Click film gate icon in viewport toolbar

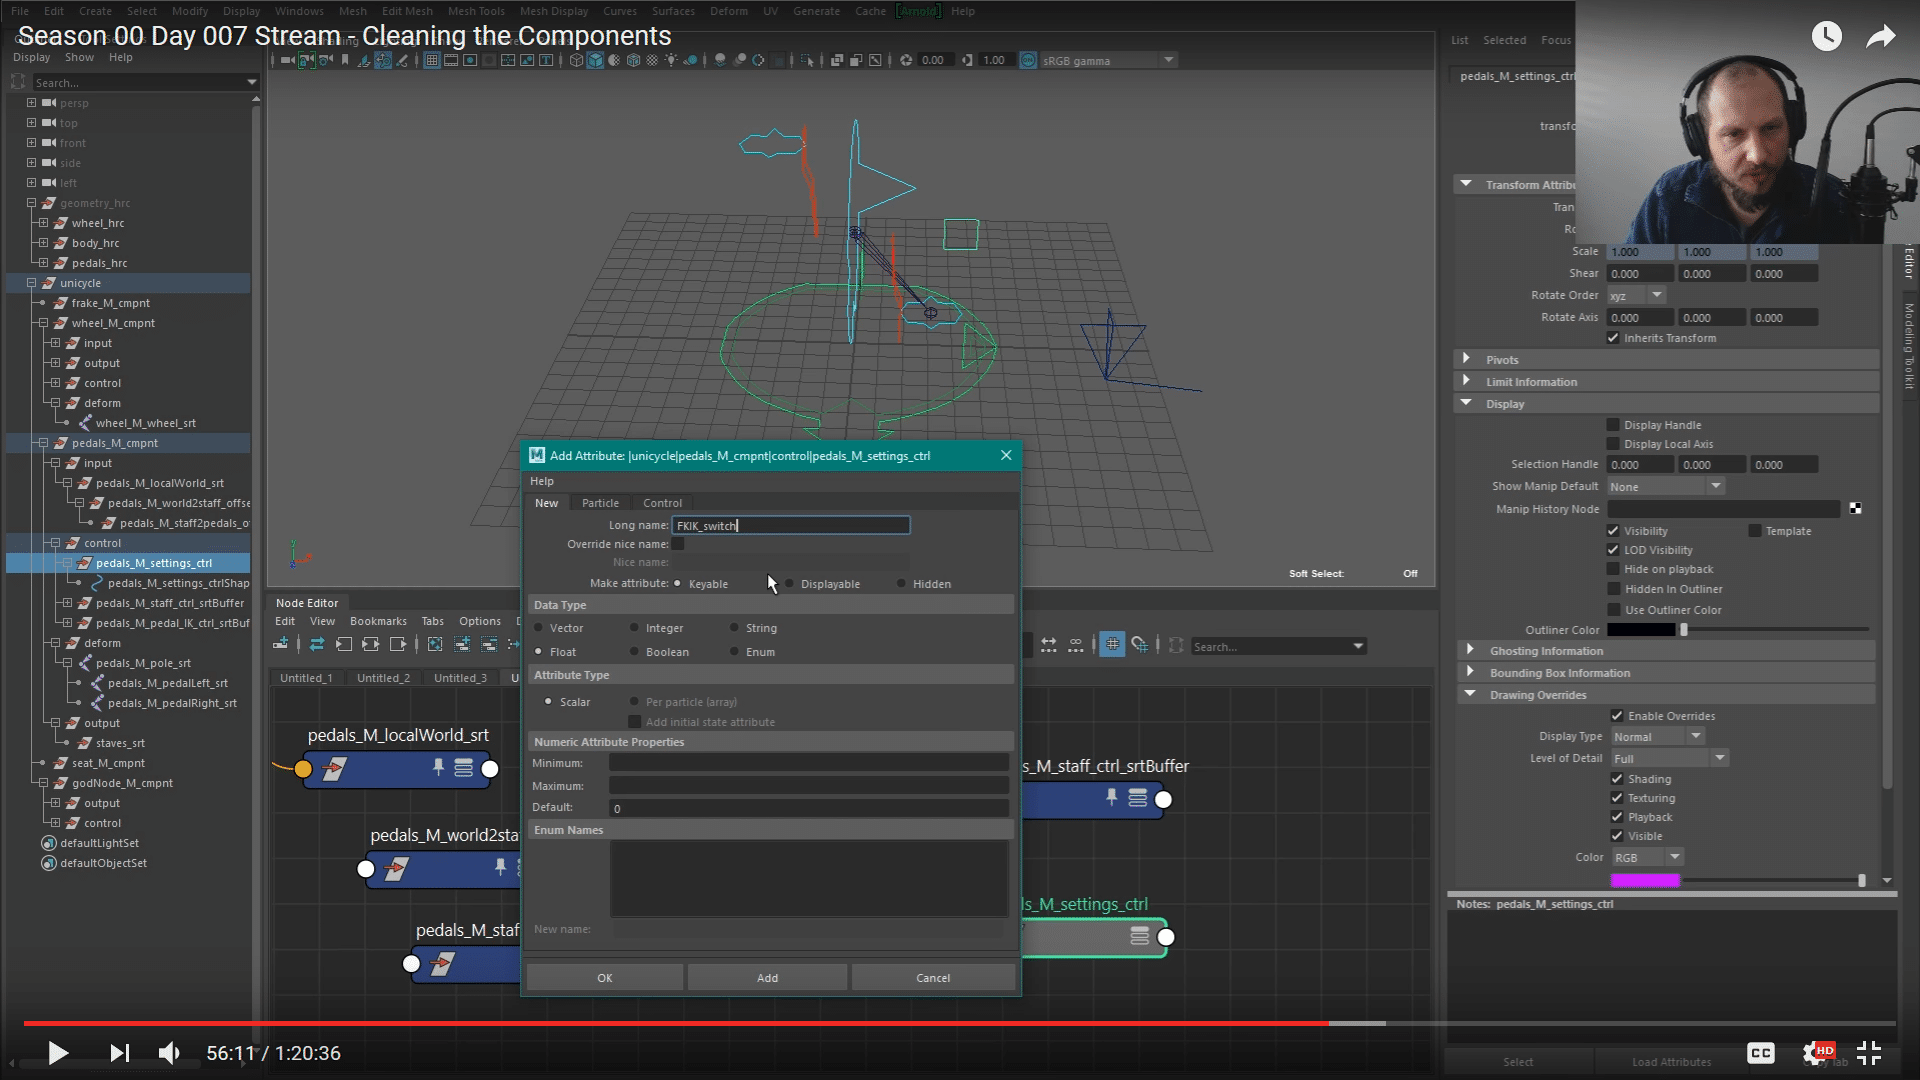click(x=451, y=60)
